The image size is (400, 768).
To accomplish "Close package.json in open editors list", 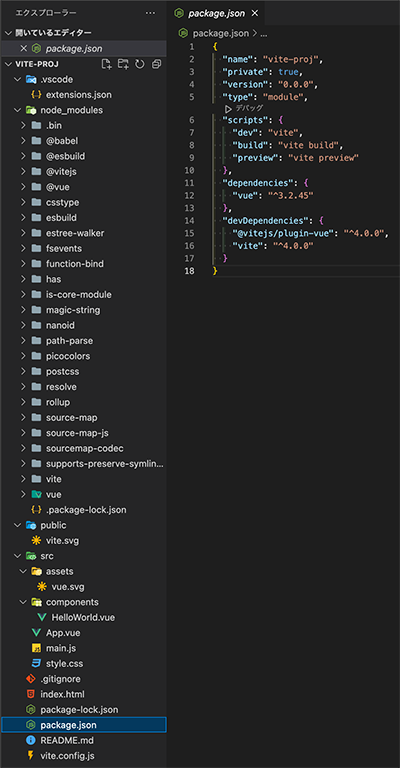I will click(23, 48).
